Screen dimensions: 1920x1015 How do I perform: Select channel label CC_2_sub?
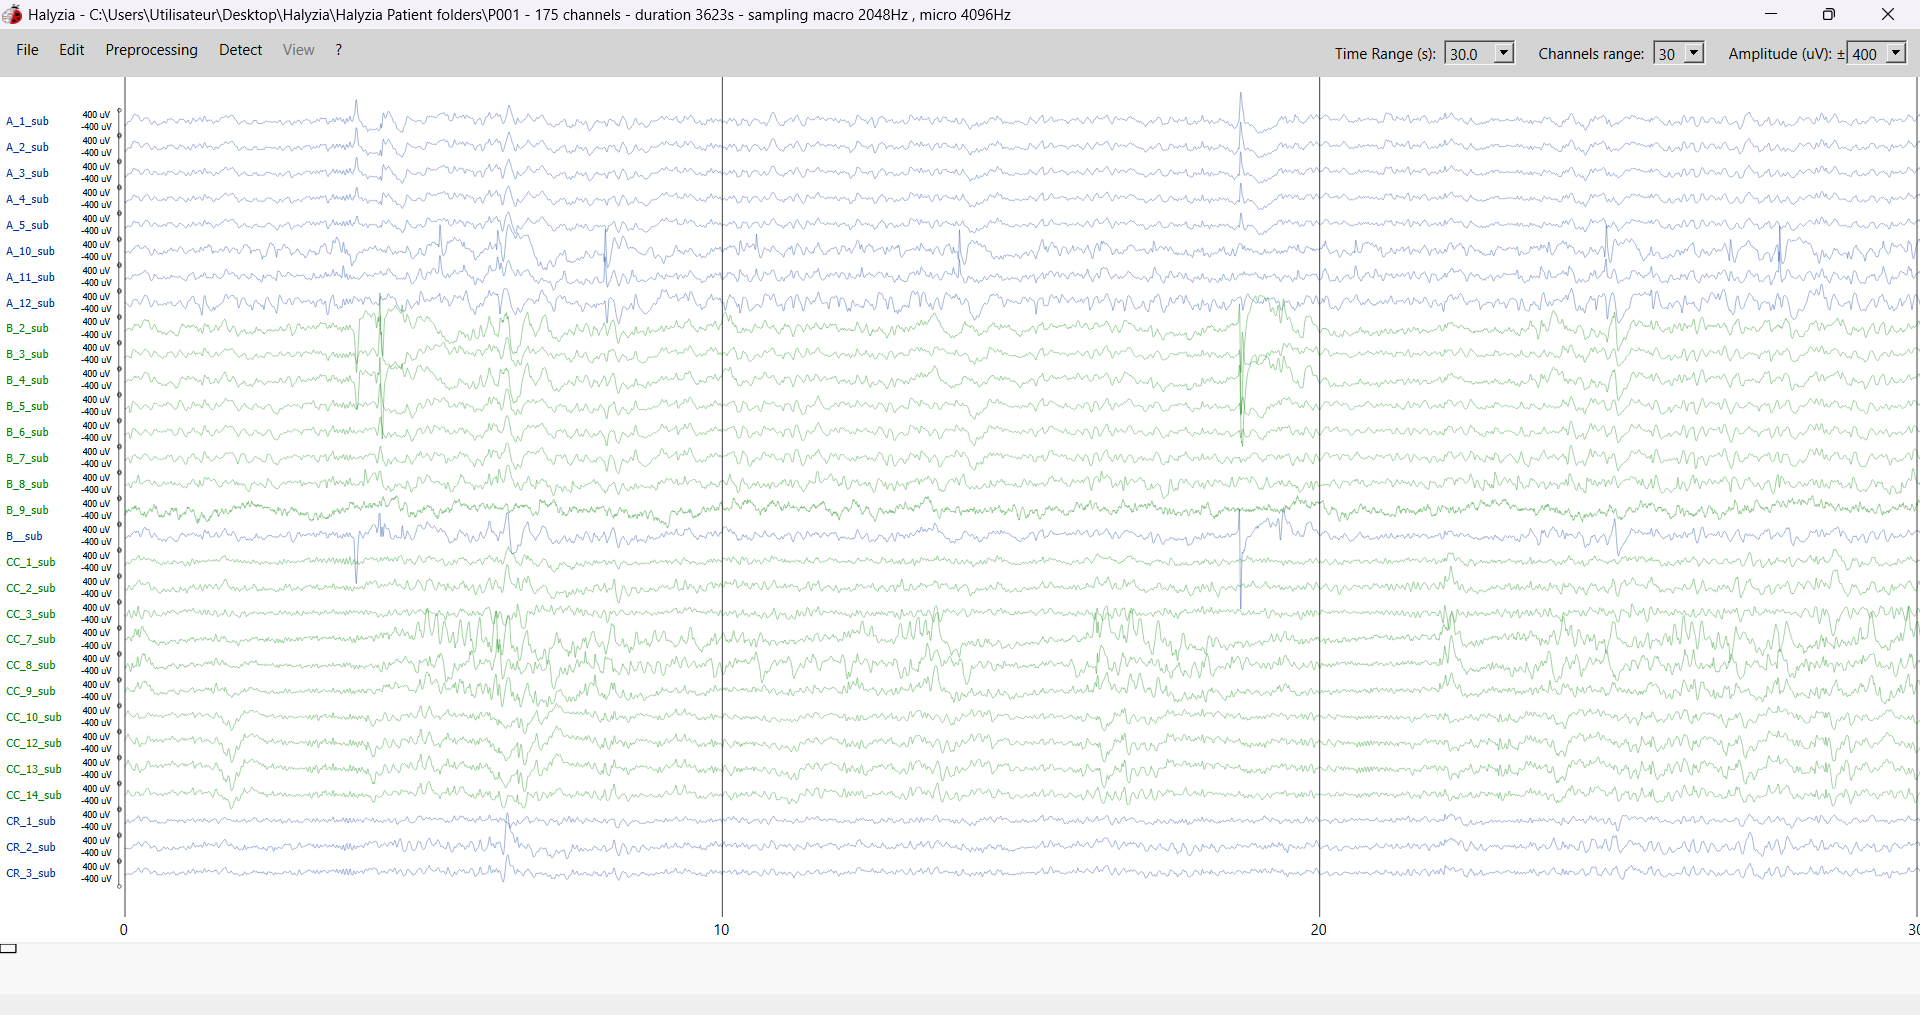pyautogui.click(x=31, y=588)
